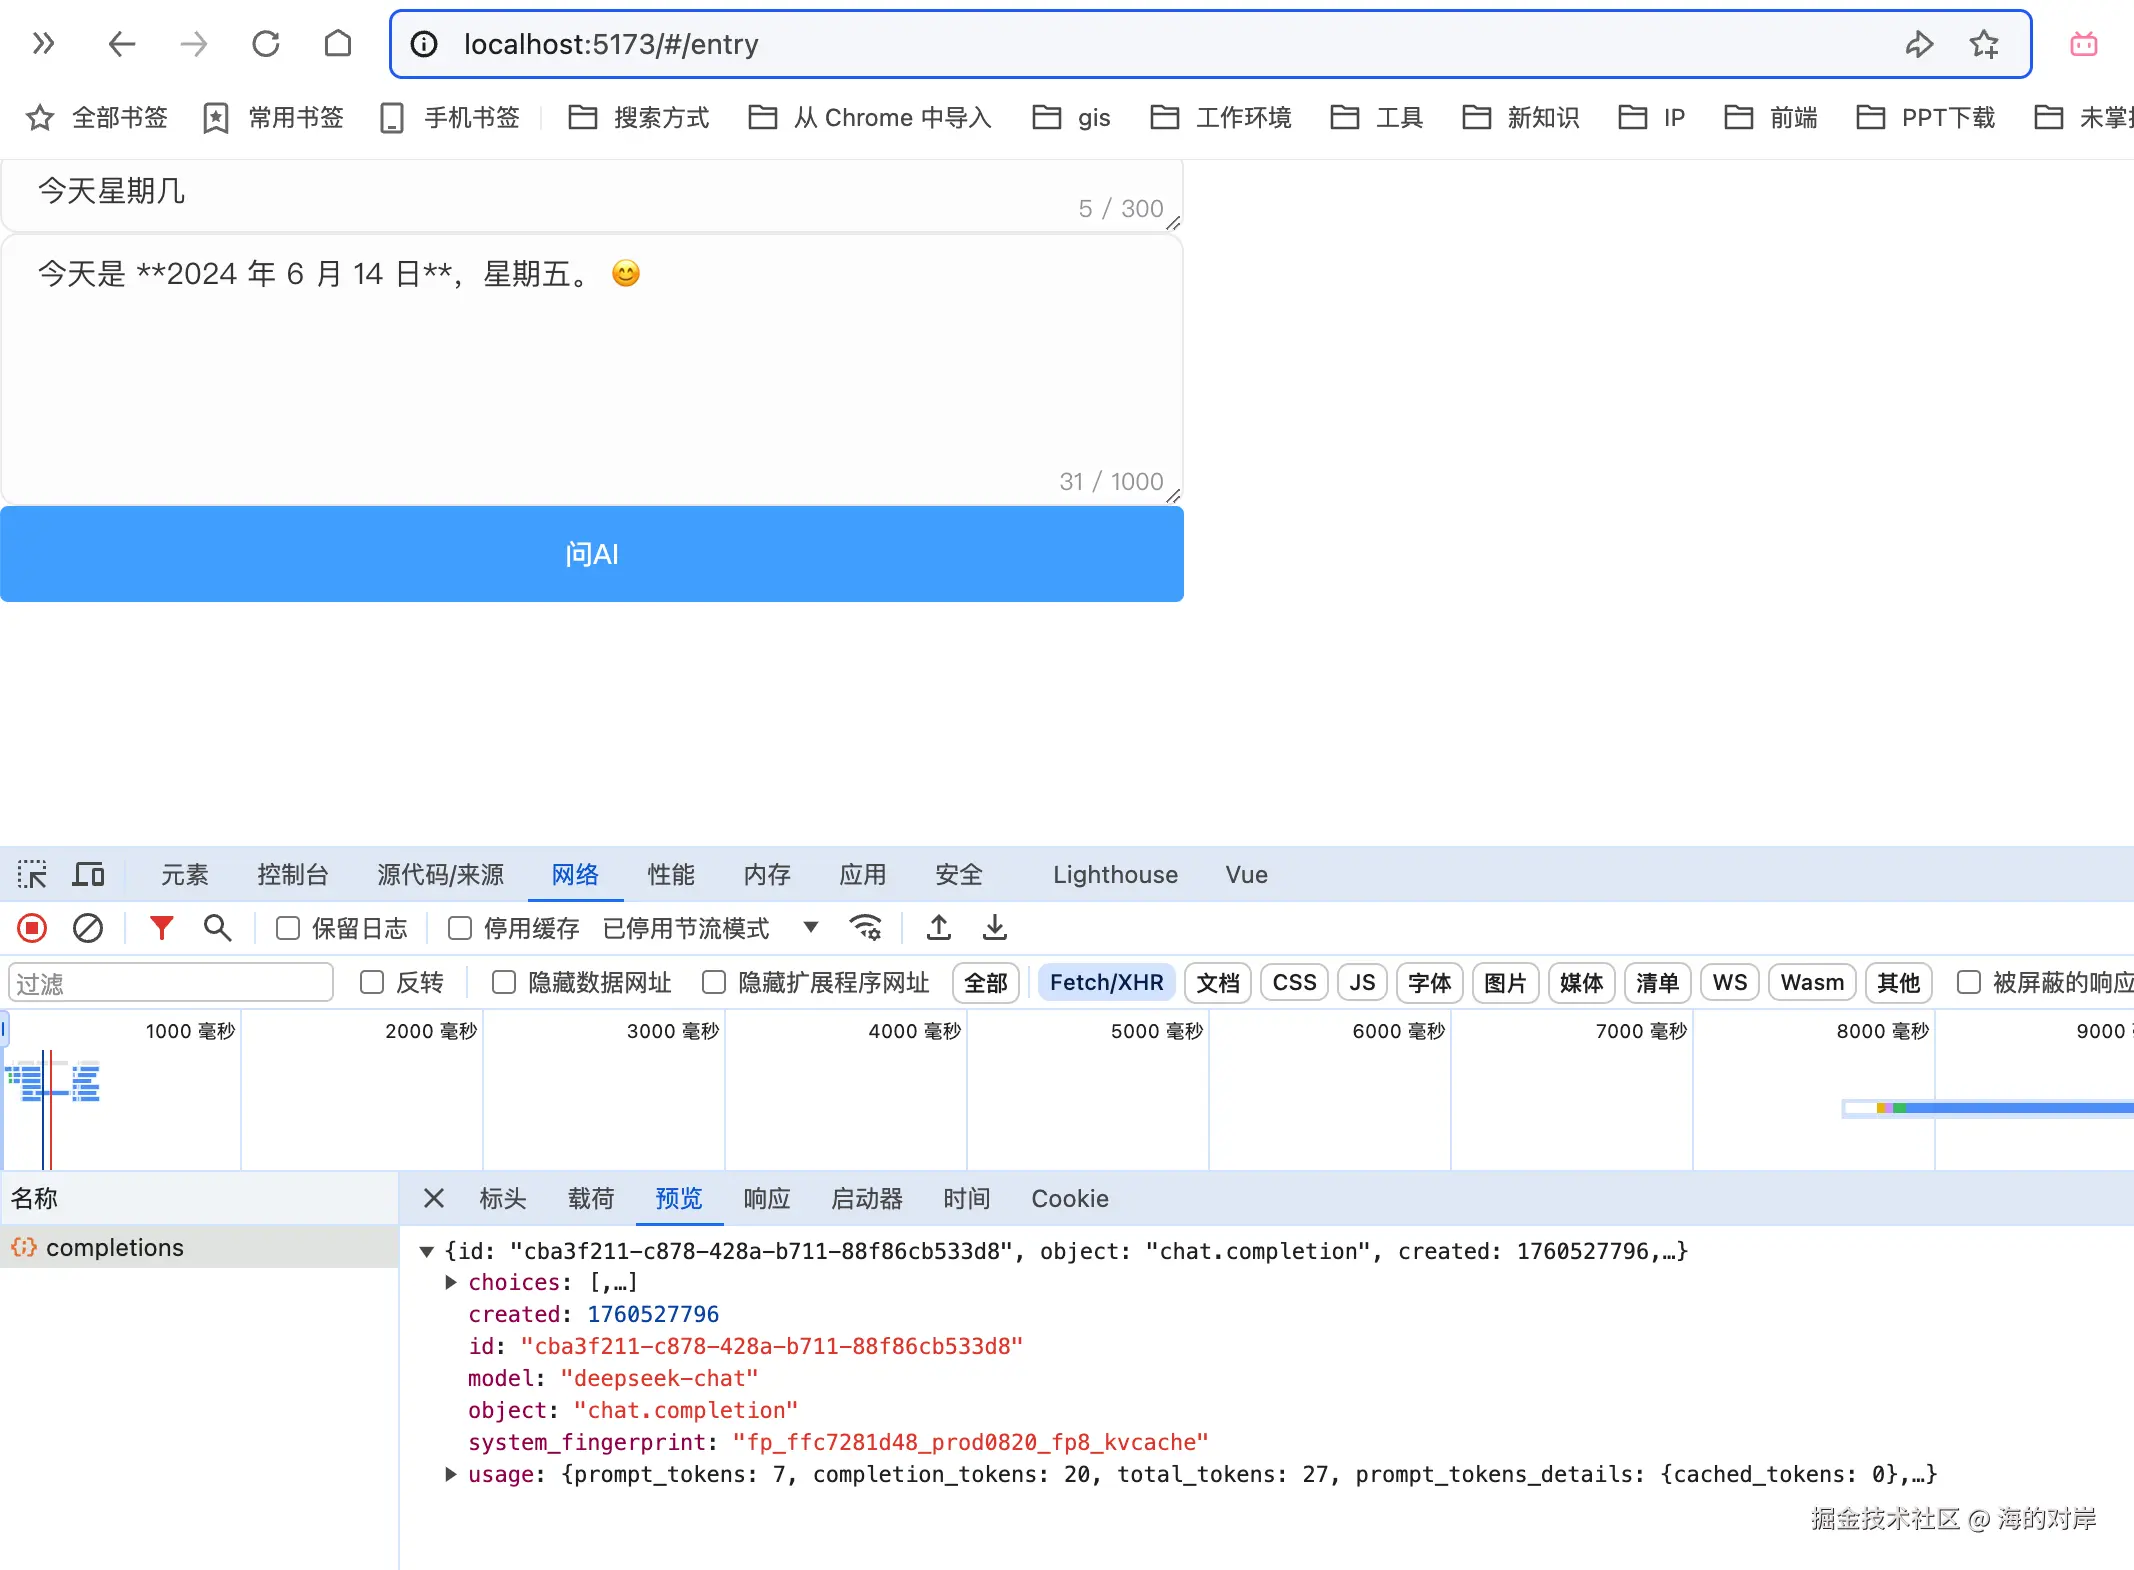
Task: Click the stop recording network log icon
Action: (32, 929)
